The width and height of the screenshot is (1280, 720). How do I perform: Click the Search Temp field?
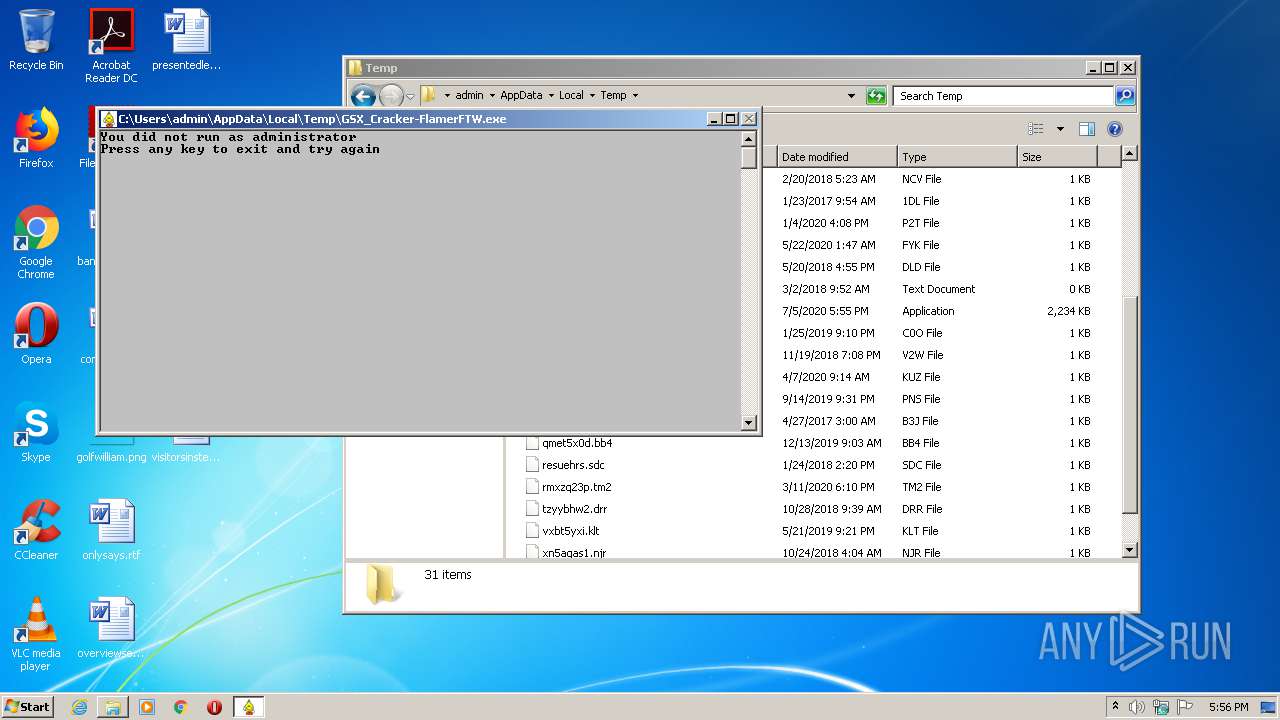[x=1003, y=96]
